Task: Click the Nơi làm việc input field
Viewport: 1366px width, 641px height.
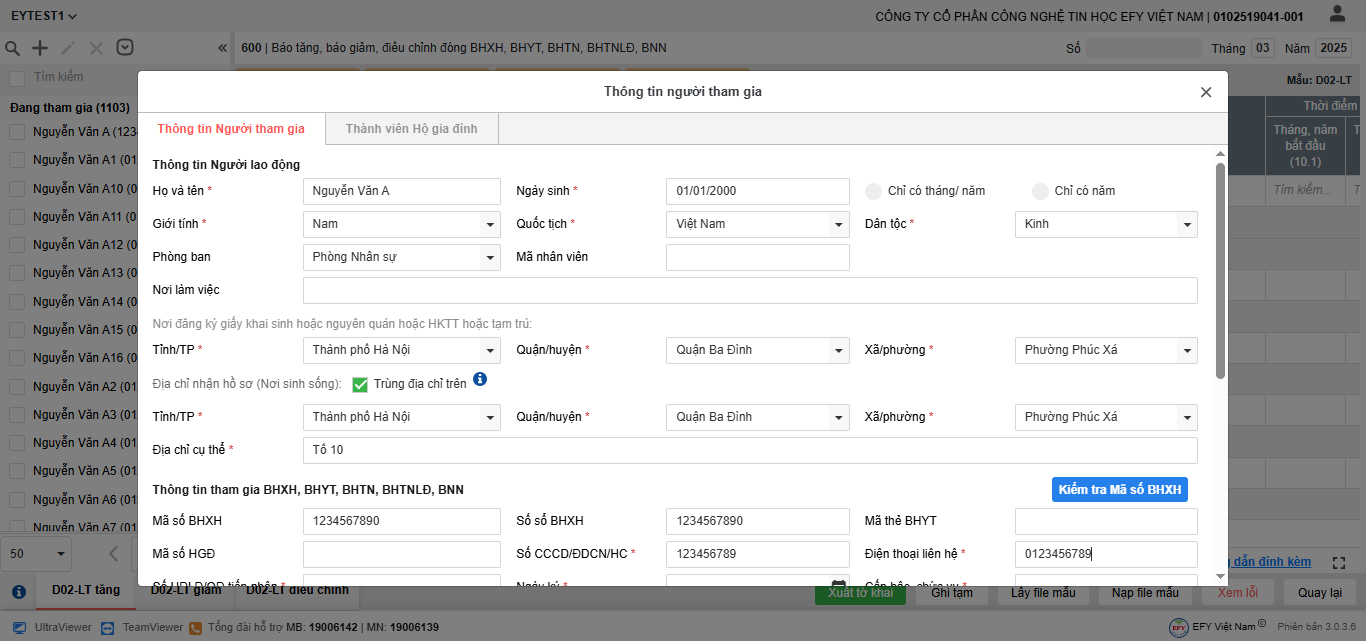Action: point(749,291)
